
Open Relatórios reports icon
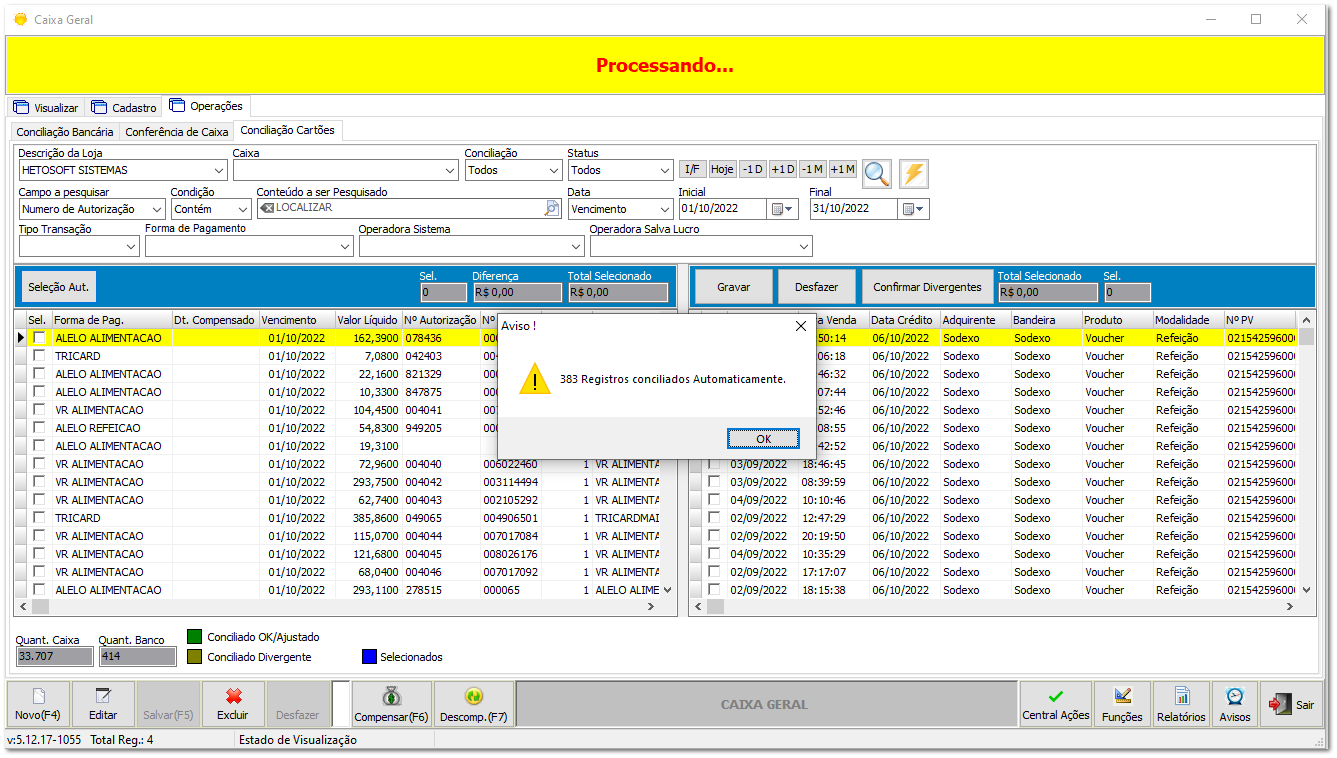1181,704
